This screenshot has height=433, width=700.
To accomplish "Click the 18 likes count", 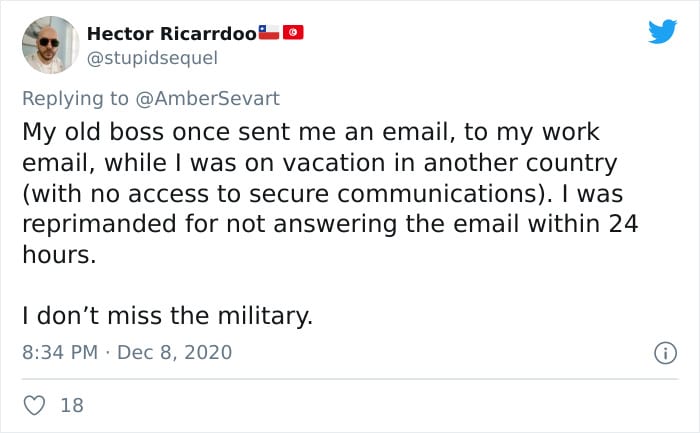I will [x=72, y=405].
